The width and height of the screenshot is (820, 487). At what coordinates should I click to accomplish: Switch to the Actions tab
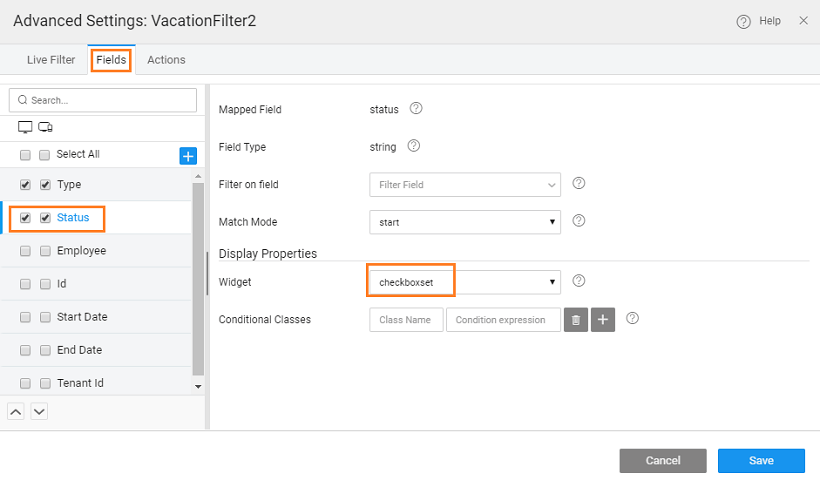tap(166, 60)
